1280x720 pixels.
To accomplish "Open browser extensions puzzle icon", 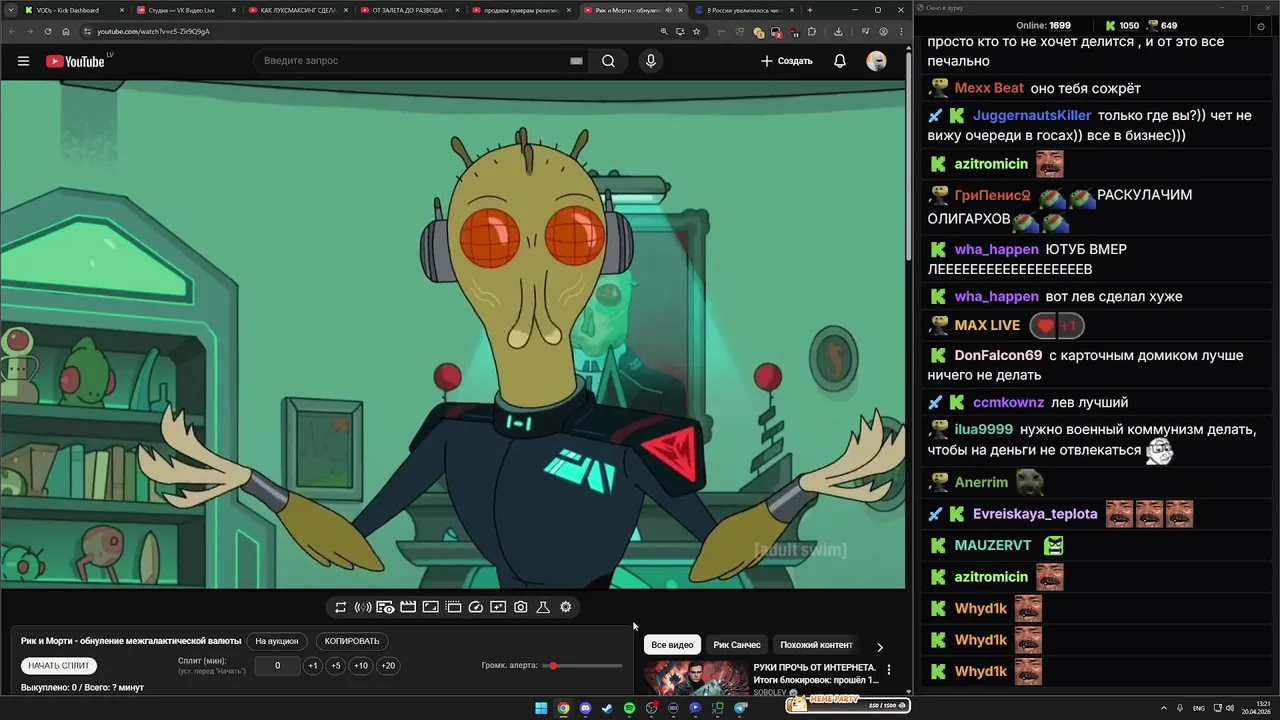I will [811, 31].
